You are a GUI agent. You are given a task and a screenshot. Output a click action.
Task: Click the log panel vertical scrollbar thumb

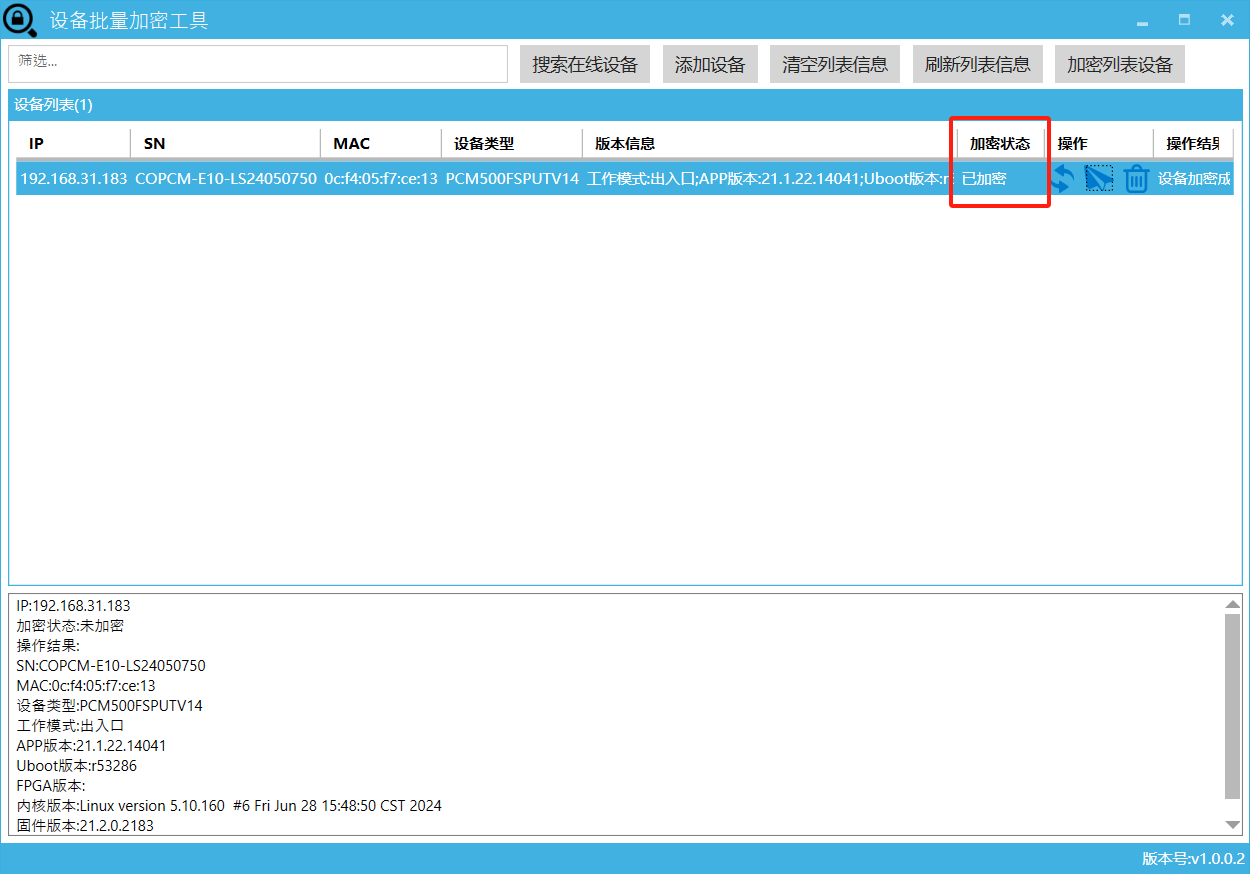[x=1233, y=706]
